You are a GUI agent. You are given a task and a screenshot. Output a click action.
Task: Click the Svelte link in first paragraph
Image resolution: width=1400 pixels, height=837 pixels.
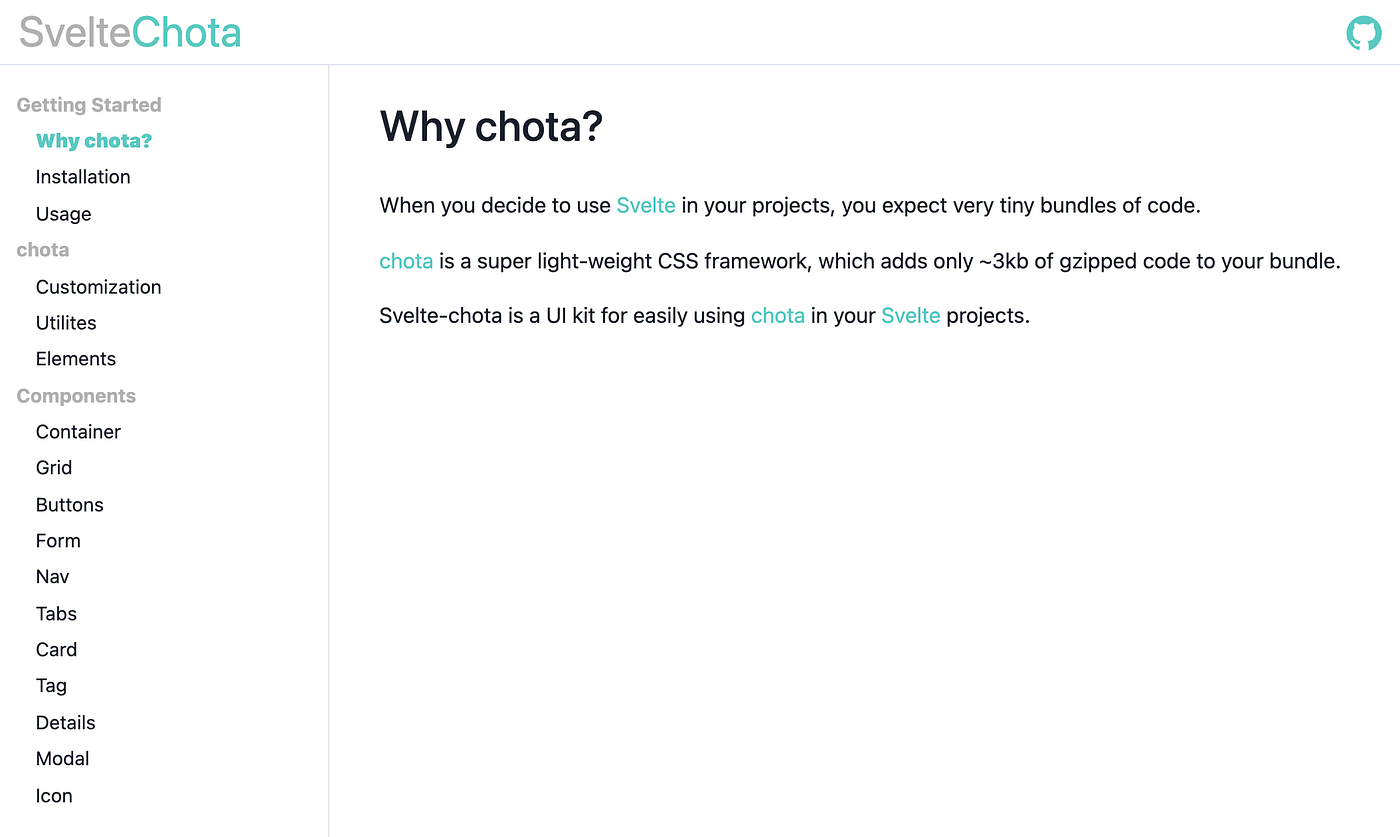[x=646, y=205]
